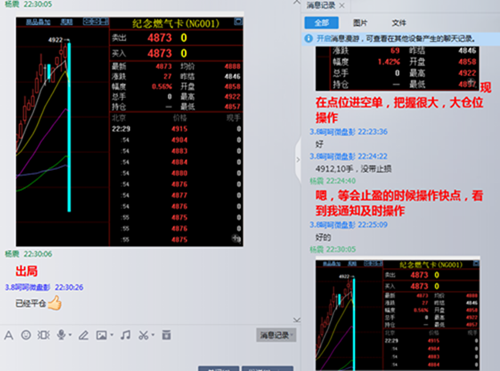The height and width of the screenshot is (371, 500).
Task: Toggle the 消息记录 message history button
Action: click(x=276, y=335)
